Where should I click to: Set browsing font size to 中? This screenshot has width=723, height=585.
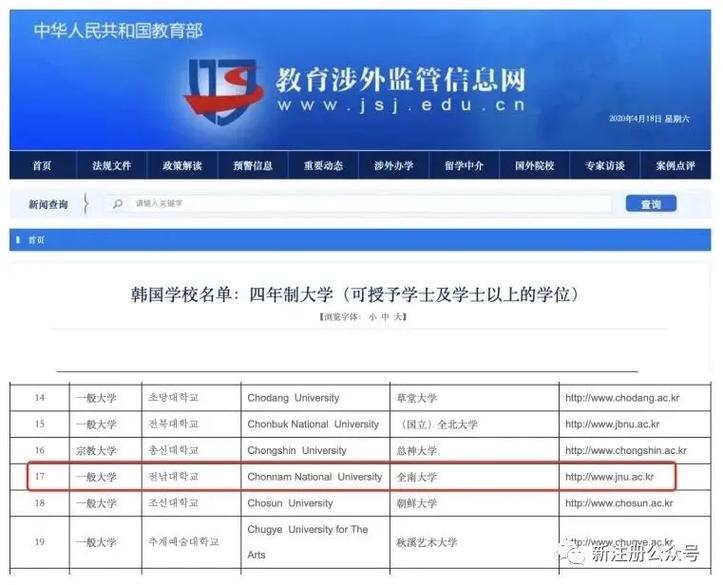coord(385,317)
